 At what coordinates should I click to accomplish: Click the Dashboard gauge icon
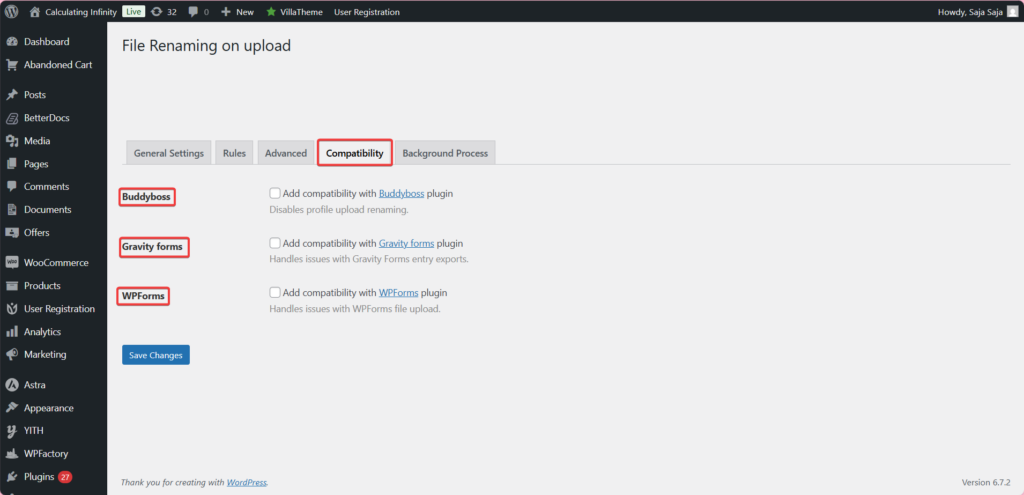[x=12, y=42]
